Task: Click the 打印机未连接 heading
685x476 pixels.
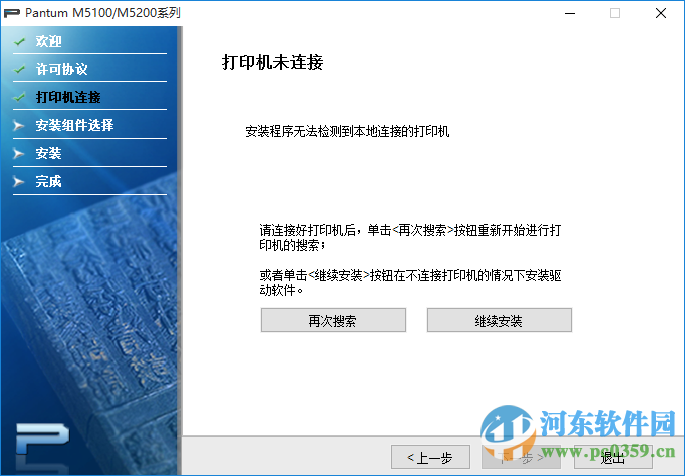Action: point(273,62)
